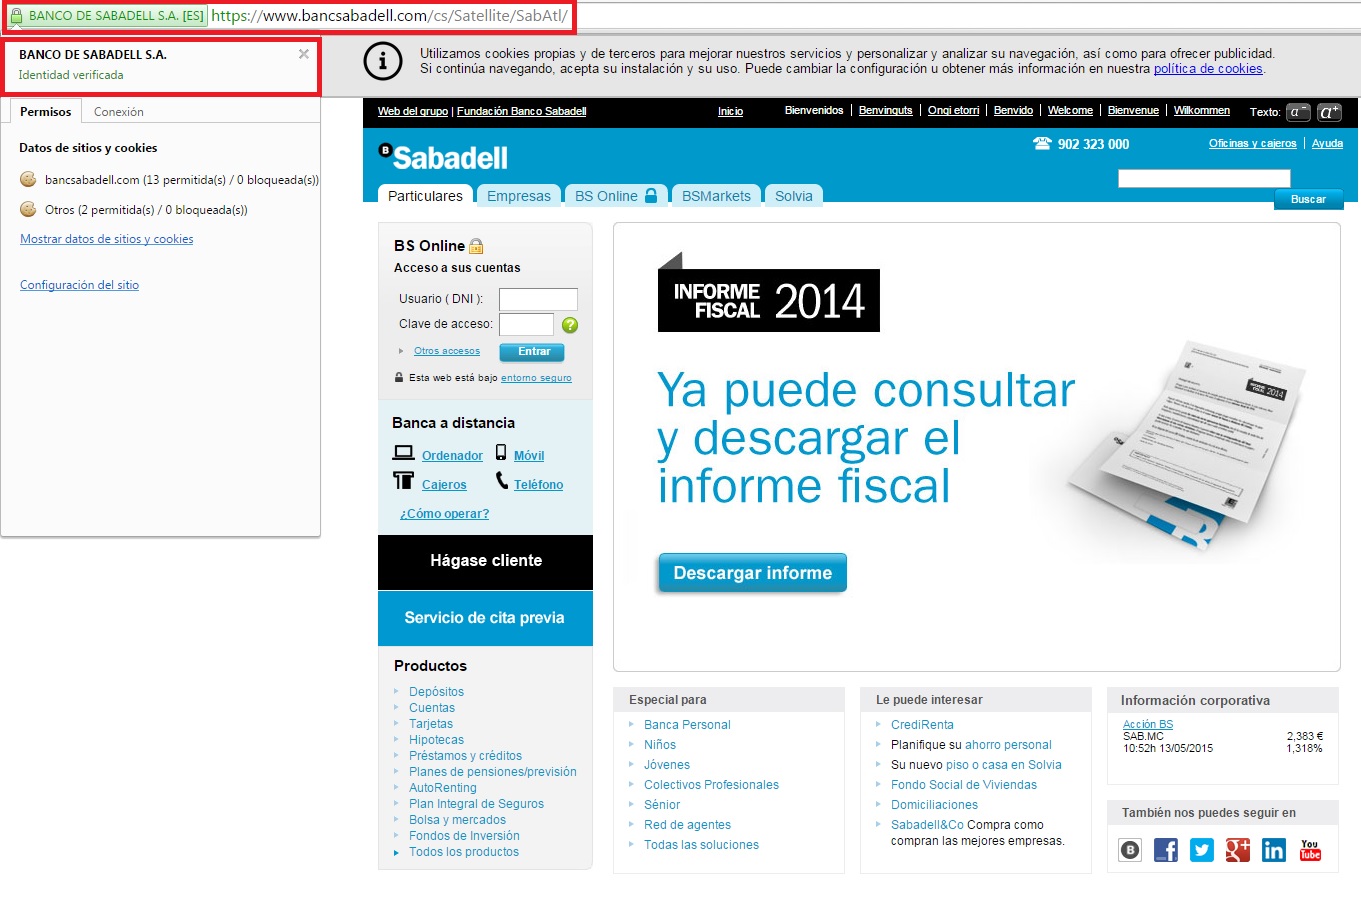Open the Empresas tab

(x=519, y=196)
